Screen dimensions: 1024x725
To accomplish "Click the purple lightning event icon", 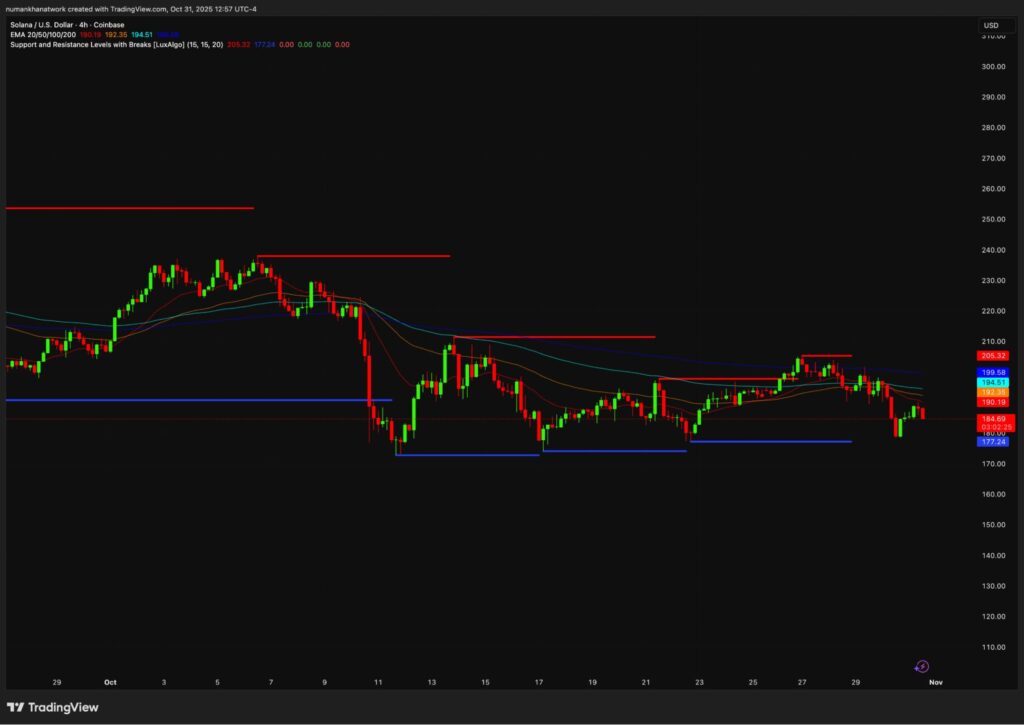I will pos(922,666).
